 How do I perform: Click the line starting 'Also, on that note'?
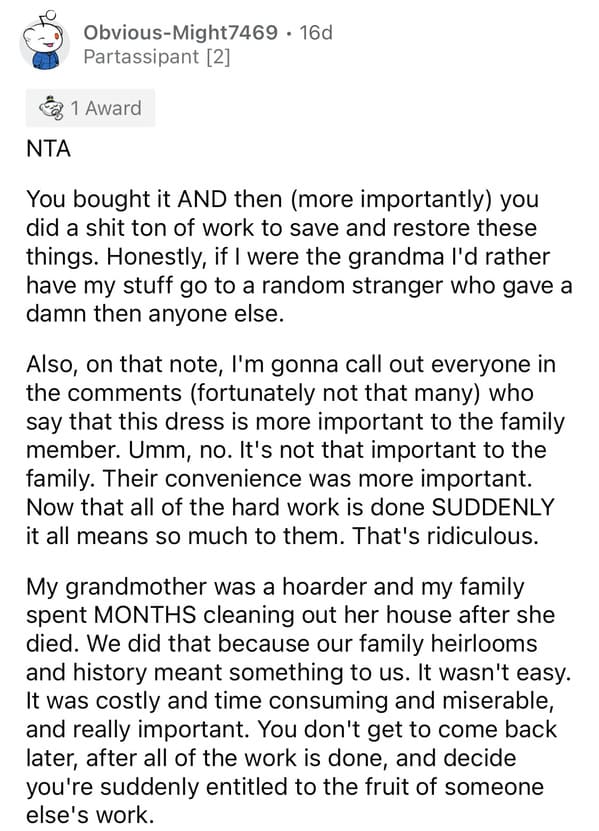[291, 365]
